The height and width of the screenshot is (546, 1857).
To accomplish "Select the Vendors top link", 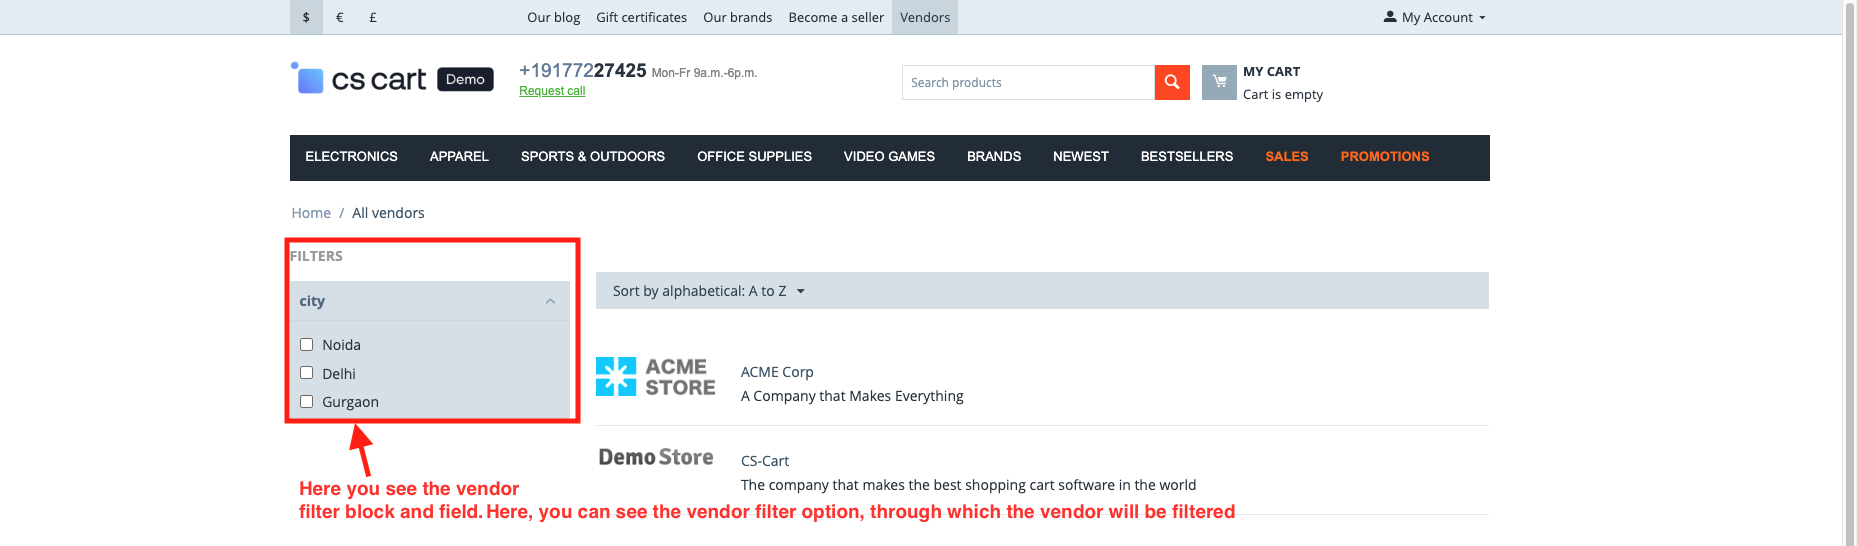I will pyautogui.click(x=925, y=17).
